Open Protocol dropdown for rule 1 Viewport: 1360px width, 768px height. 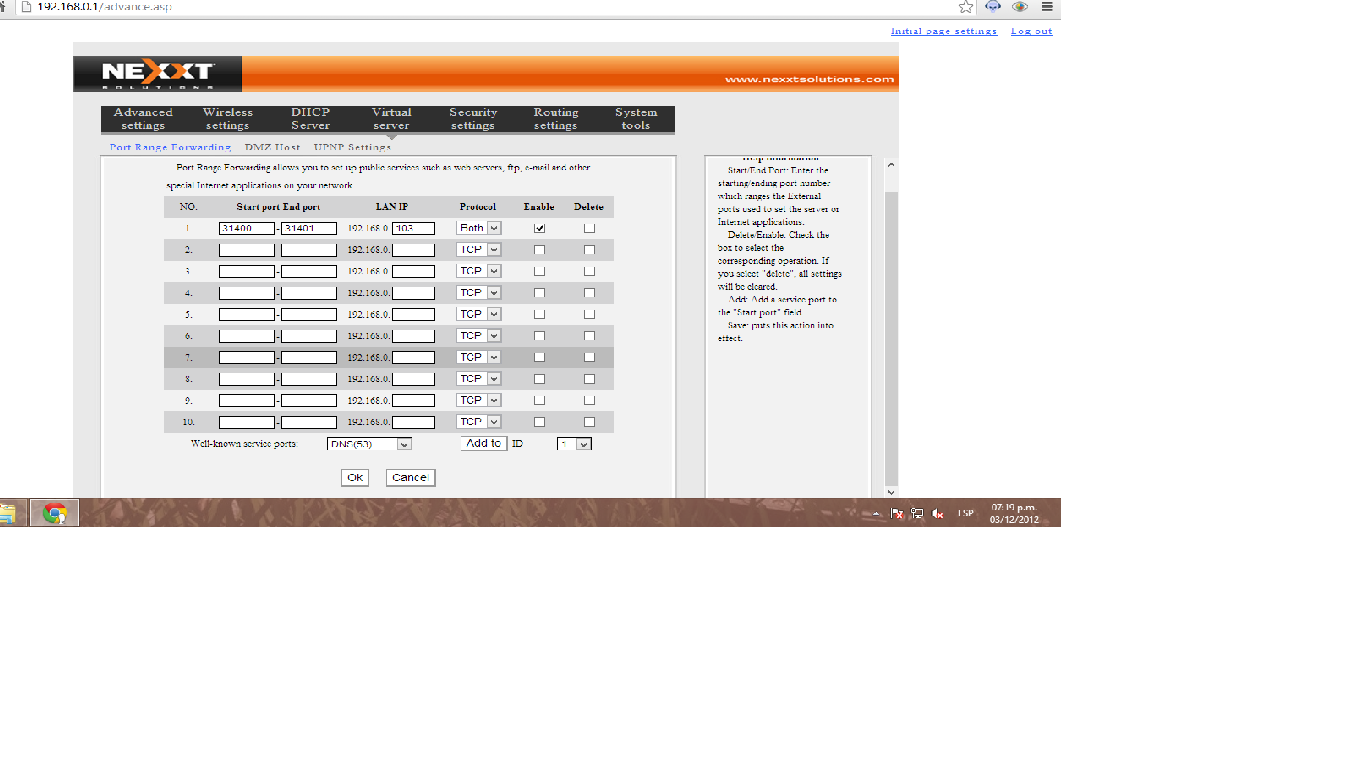point(479,228)
